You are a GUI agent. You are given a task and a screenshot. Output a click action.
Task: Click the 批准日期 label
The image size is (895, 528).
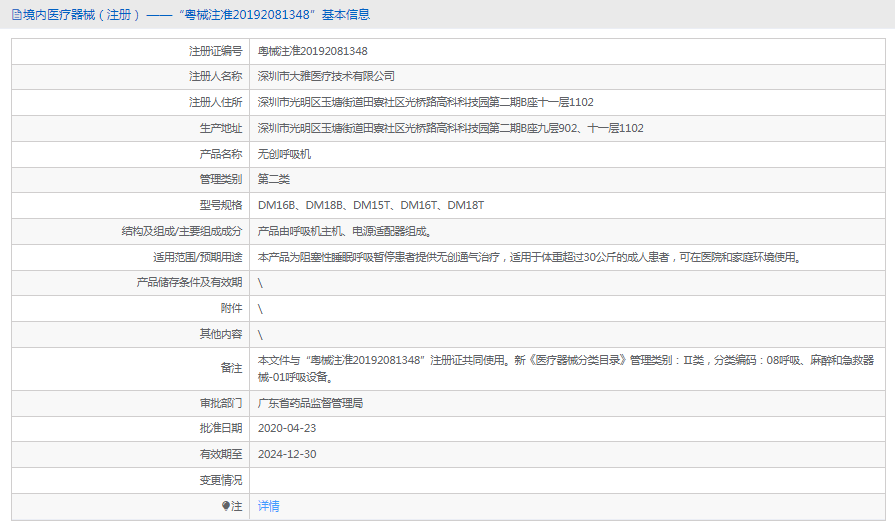[221, 428]
